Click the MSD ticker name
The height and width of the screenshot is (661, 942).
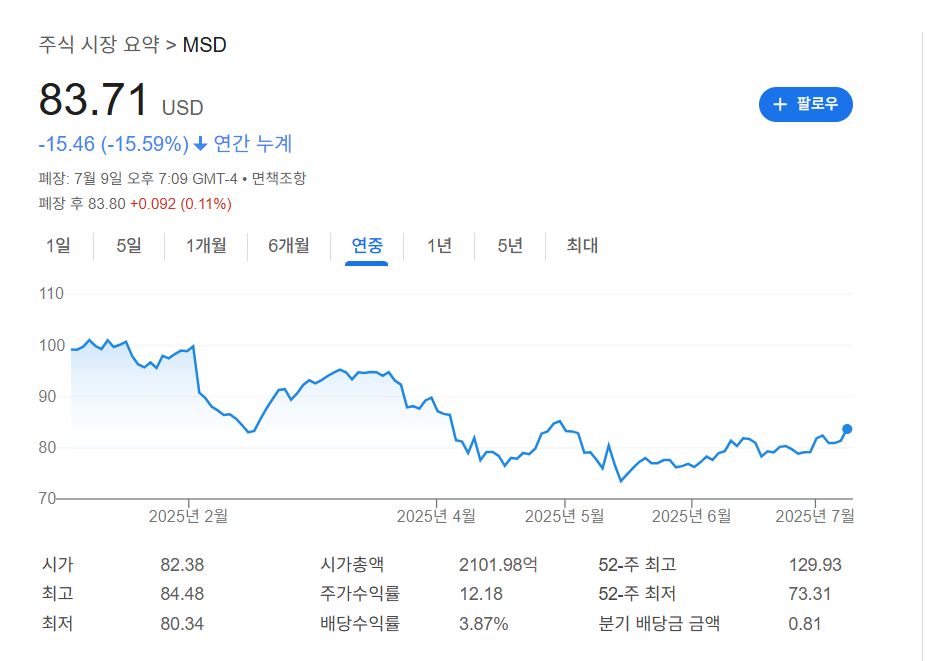(204, 45)
